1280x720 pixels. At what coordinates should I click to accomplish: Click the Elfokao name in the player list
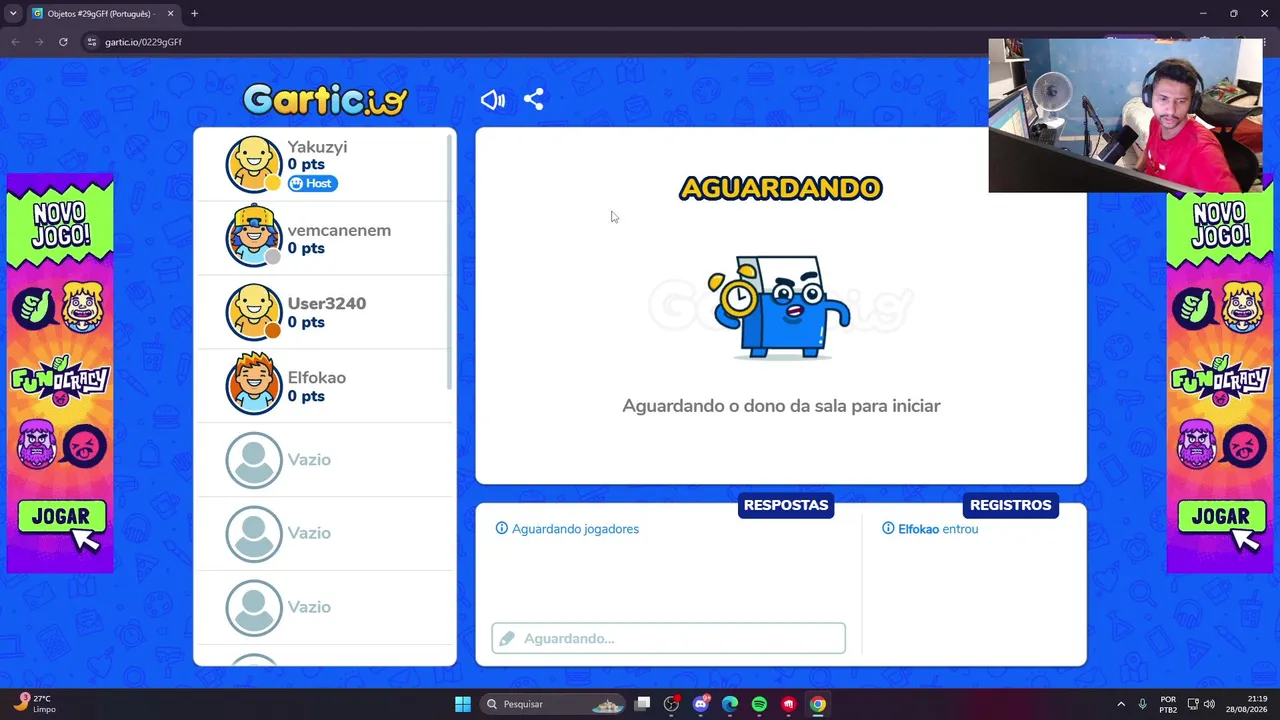317,377
